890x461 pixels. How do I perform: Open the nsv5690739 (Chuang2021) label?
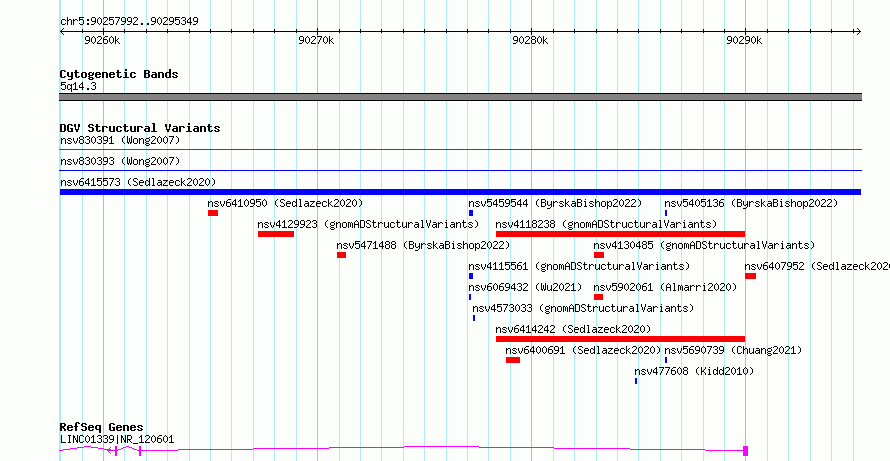click(x=733, y=350)
